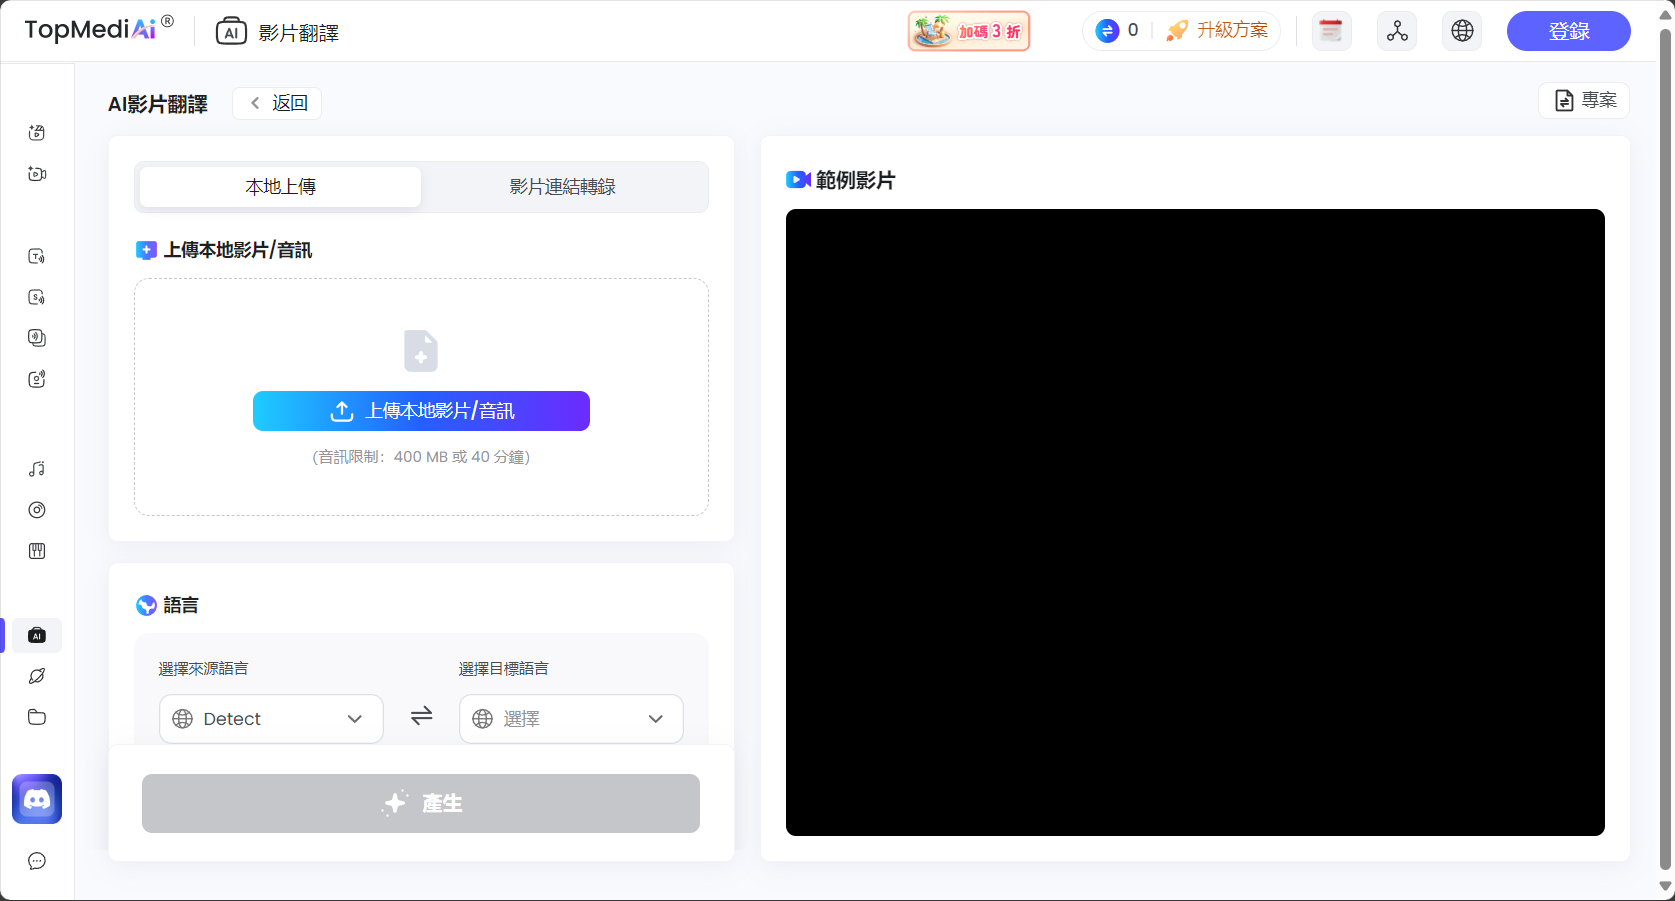The width and height of the screenshot is (1675, 901).
Task: Click the credits coin balance
Action: coord(1117,31)
